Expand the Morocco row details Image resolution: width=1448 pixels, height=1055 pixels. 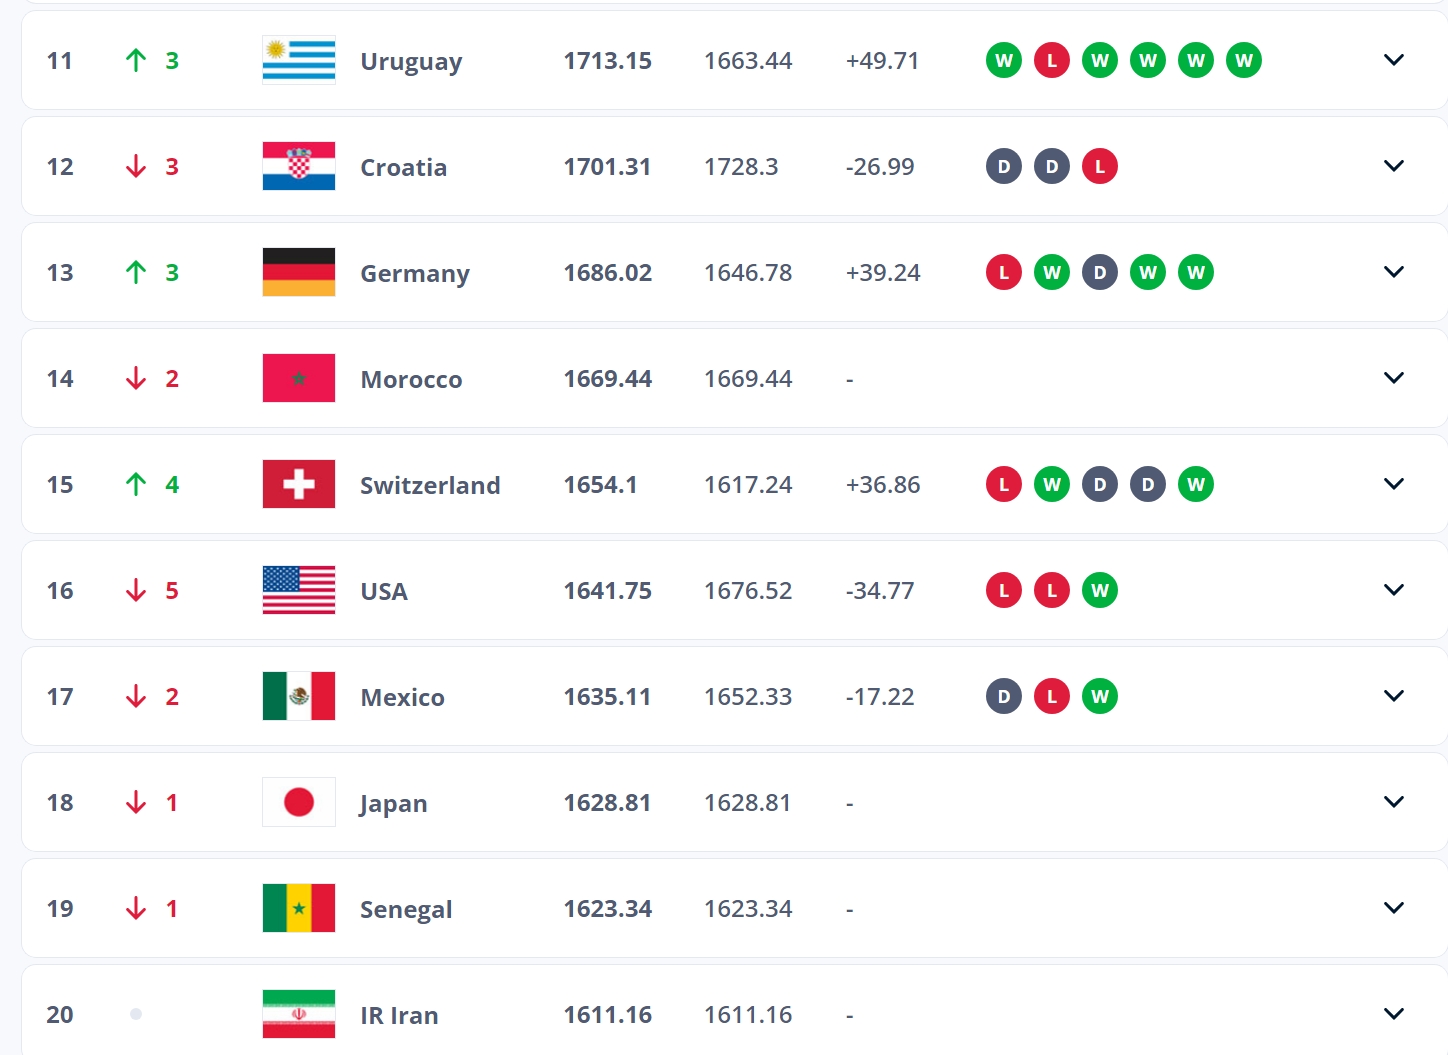(x=1393, y=378)
